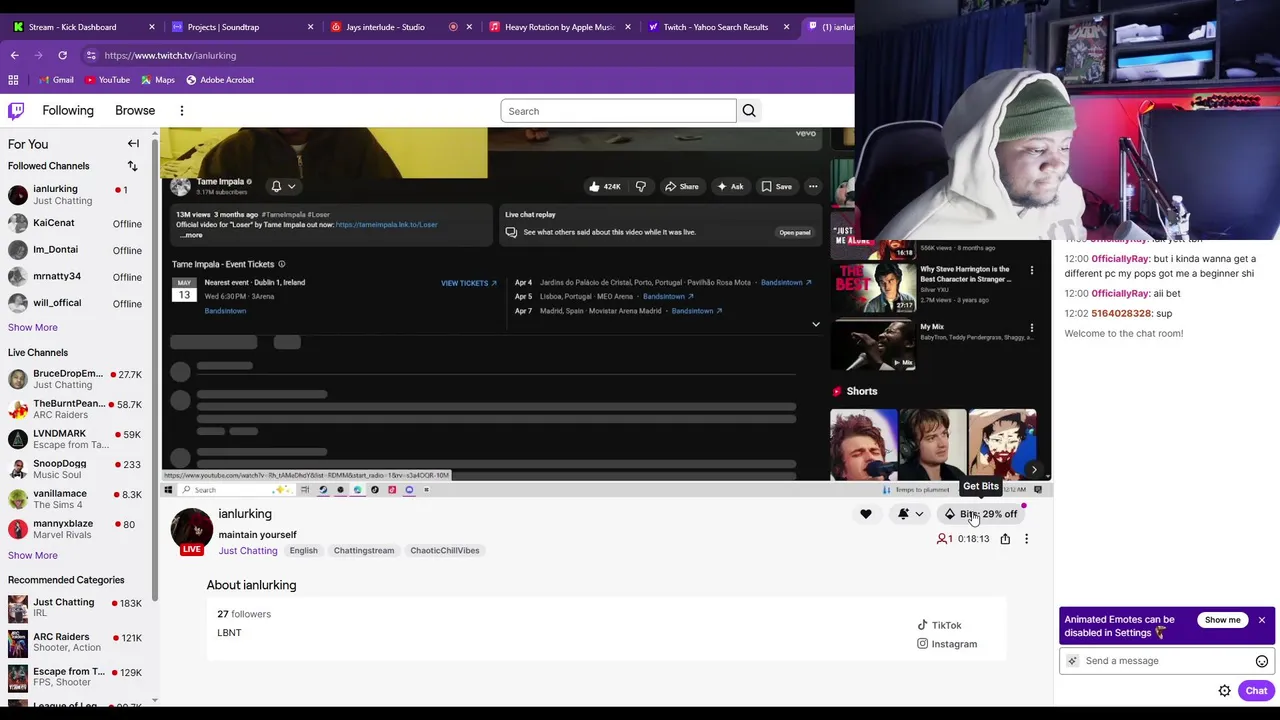Open the Maps bookmark
The height and width of the screenshot is (720, 1280).
(158, 80)
